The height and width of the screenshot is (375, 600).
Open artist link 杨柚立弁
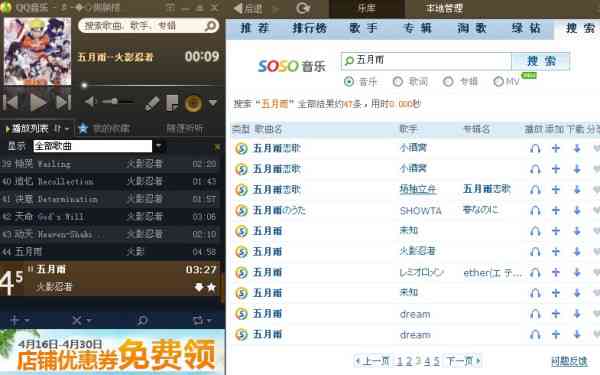point(418,189)
